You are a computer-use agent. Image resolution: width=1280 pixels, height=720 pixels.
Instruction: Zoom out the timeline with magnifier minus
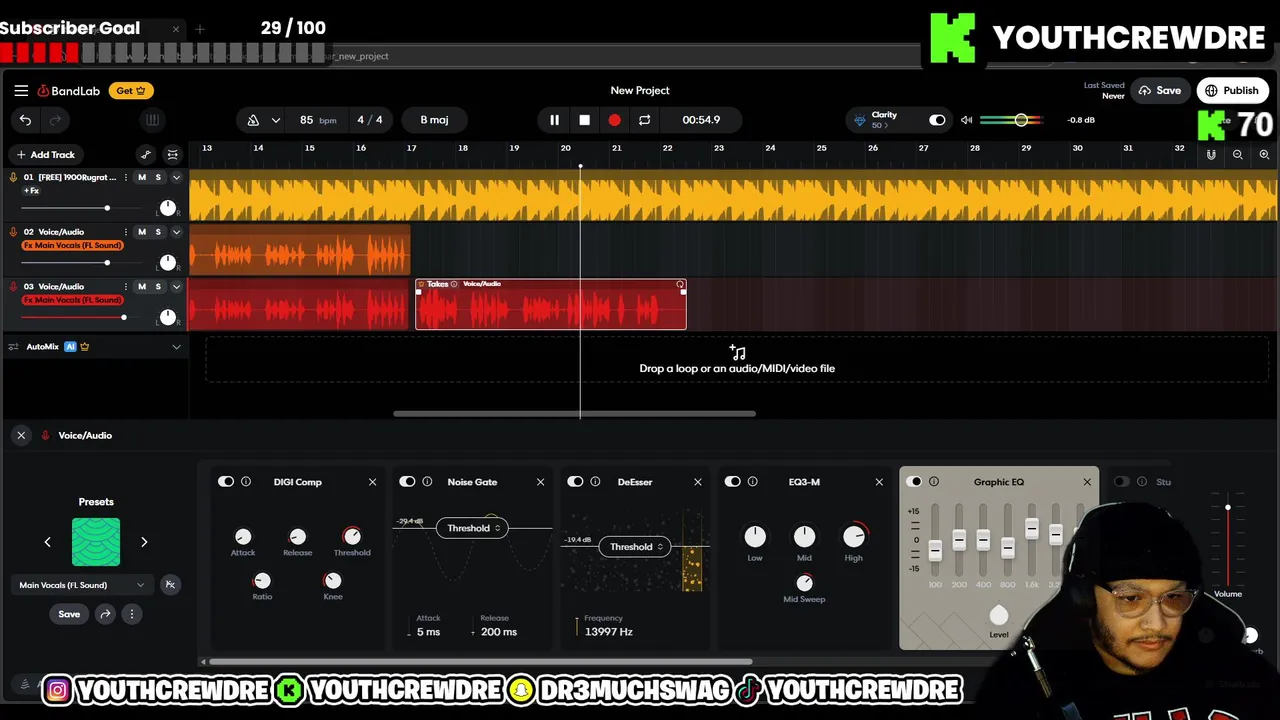(x=1238, y=155)
